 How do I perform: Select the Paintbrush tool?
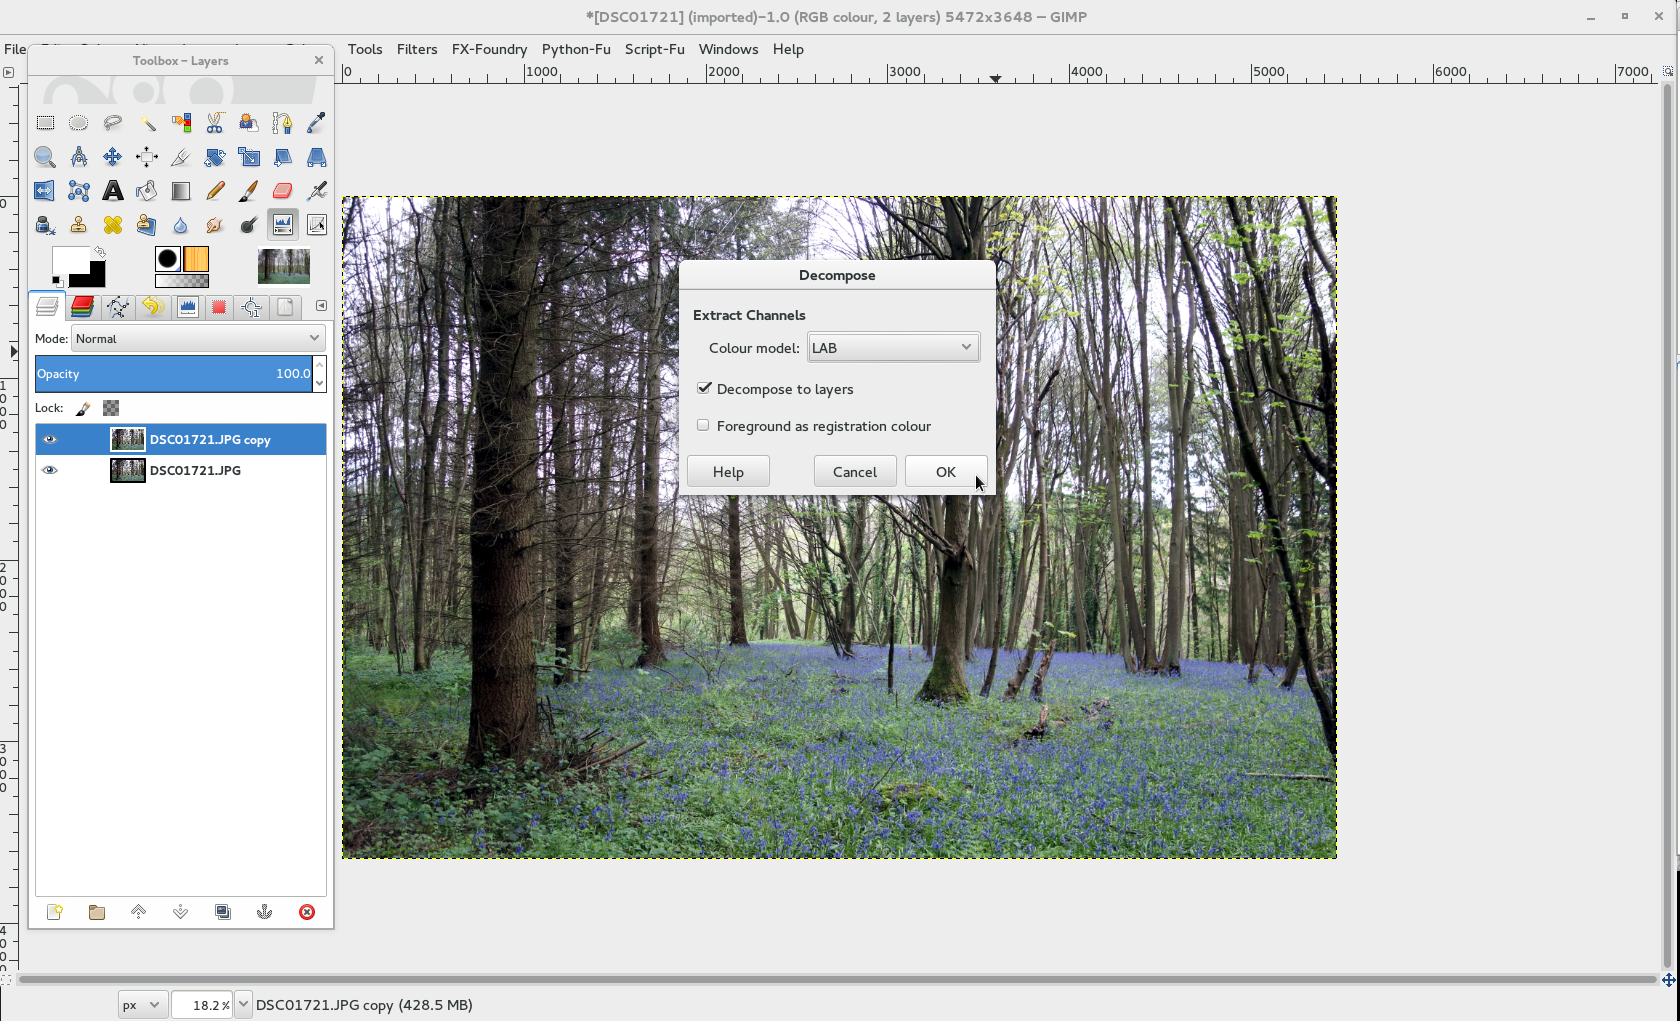click(249, 191)
